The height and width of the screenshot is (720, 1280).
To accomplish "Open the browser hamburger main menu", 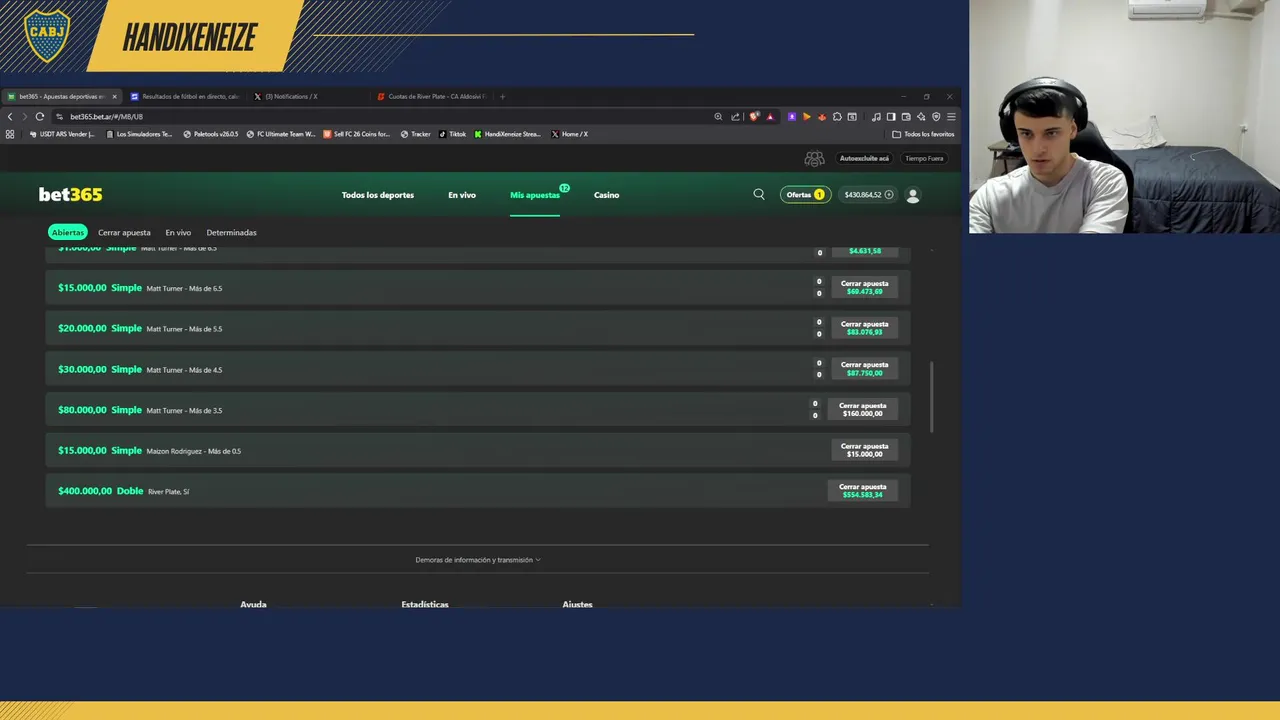I will (x=951, y=116).
